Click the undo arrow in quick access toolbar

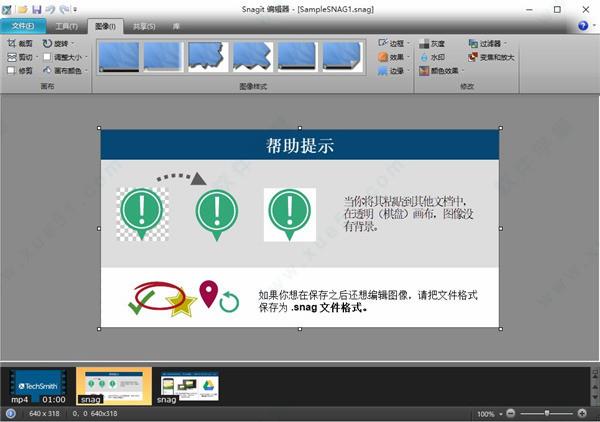(x=51, y=8)
